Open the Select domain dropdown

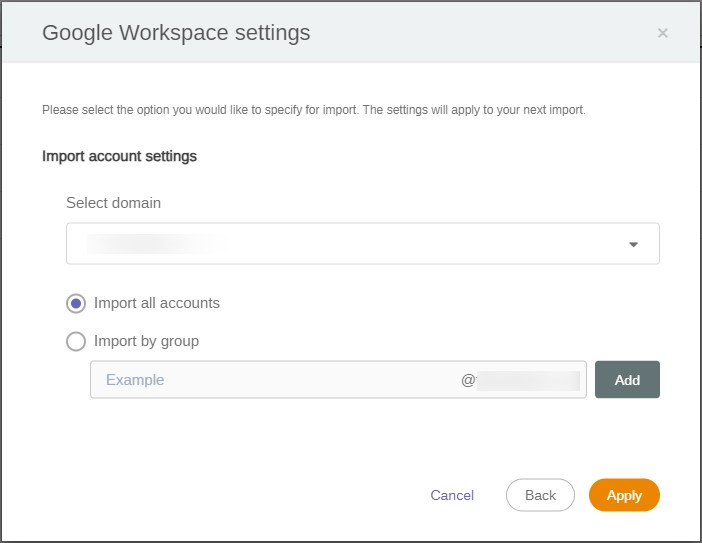[363, 244]
